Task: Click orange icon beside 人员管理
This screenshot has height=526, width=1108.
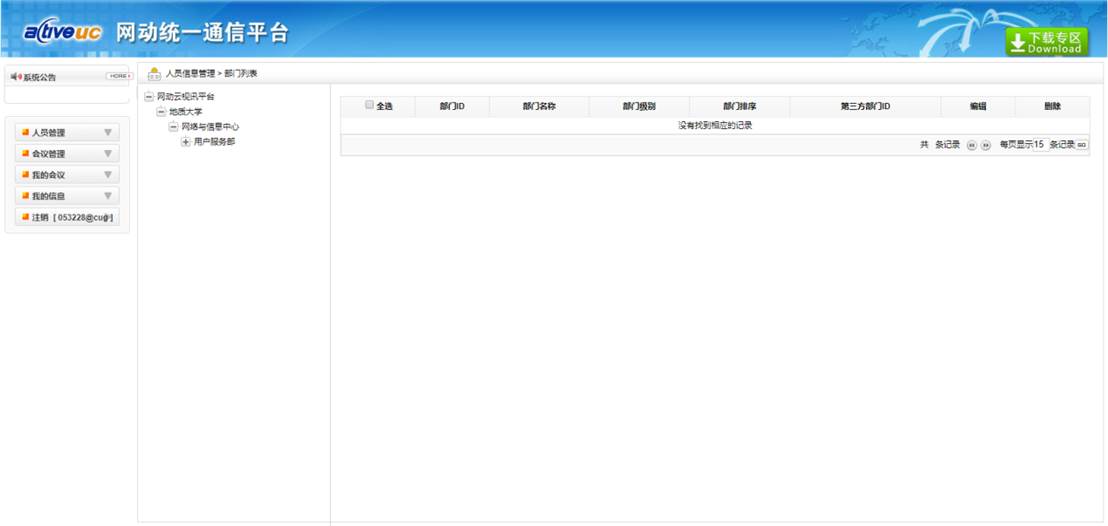Action: point(25,132)
